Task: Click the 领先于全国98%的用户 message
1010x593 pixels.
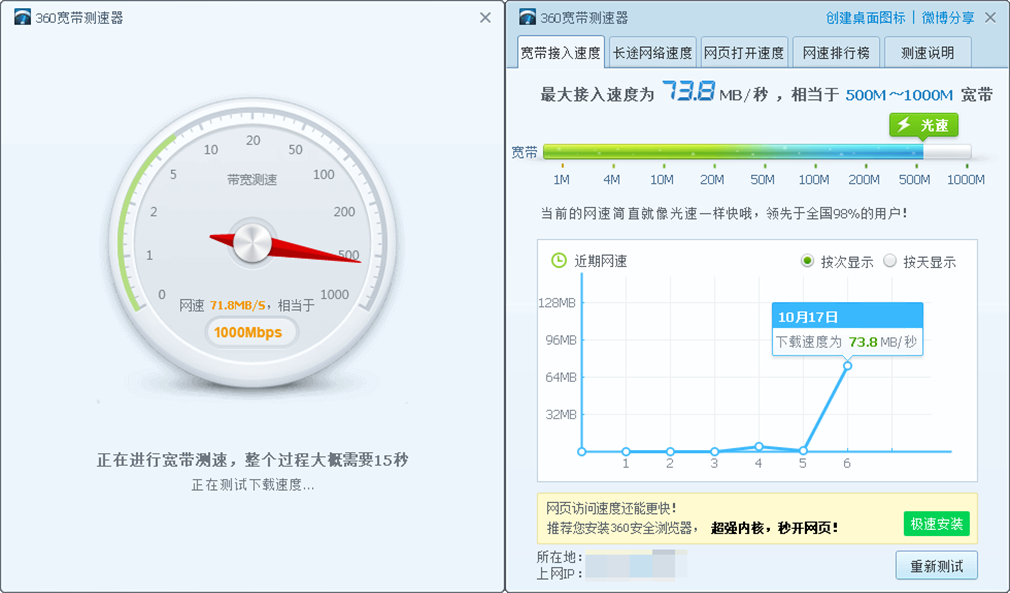Action: coord(837,213)
